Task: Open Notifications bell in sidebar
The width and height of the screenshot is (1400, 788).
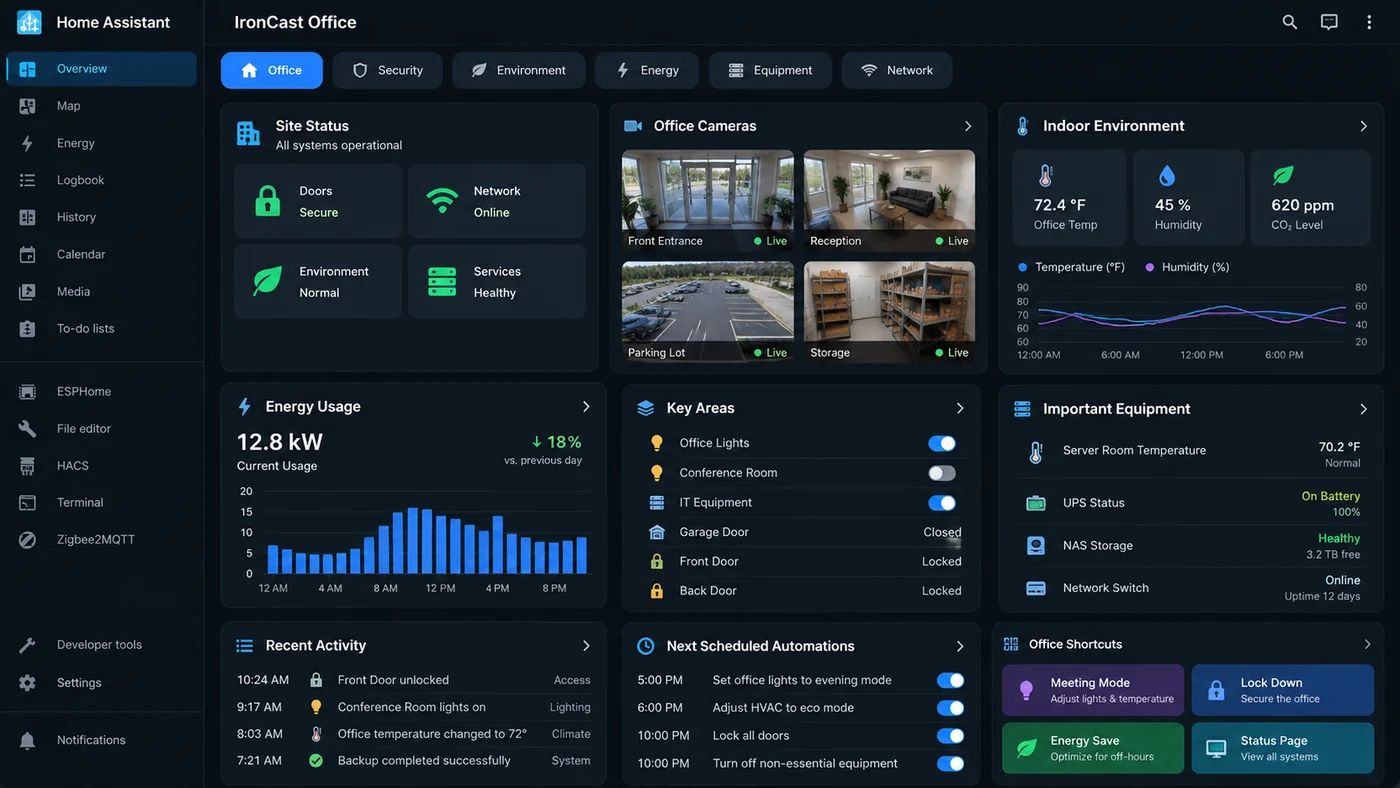Action: click(101, 740)
